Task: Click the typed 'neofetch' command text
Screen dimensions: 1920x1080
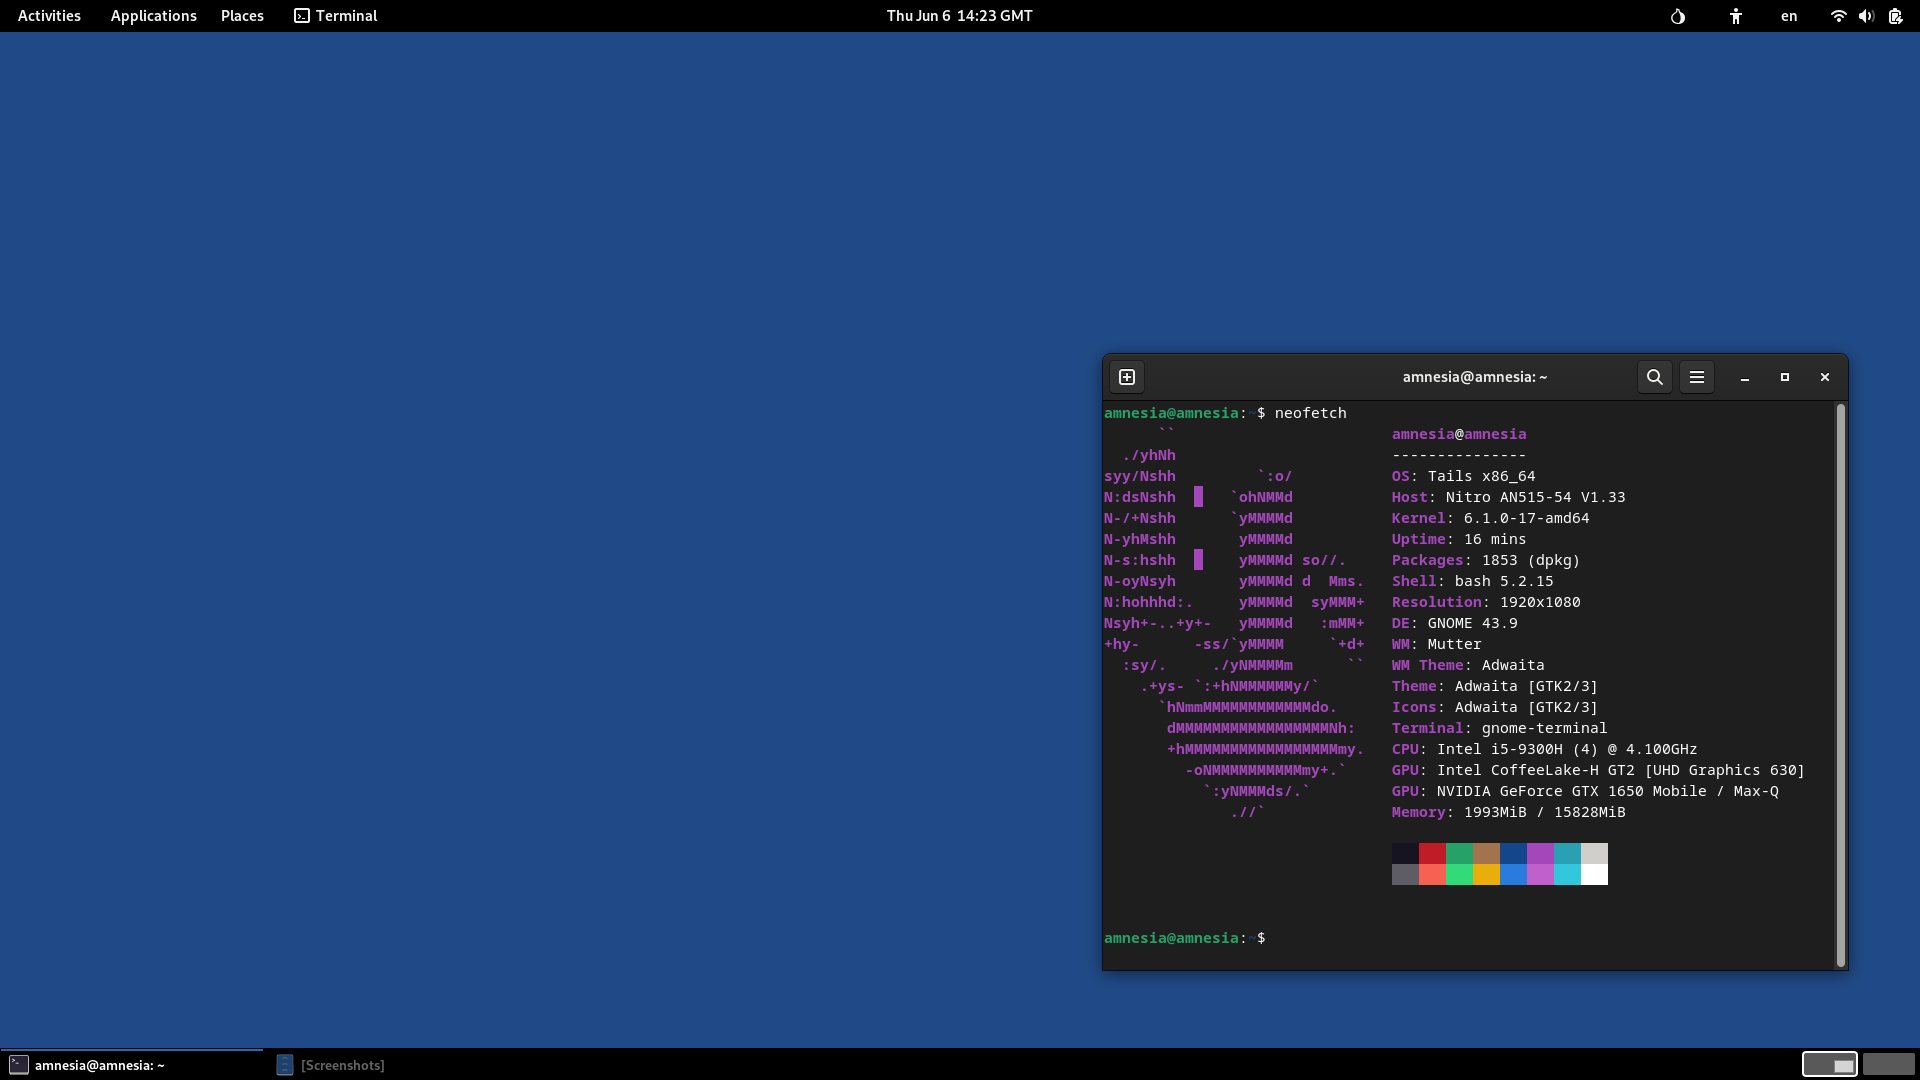Action: point(1310,413)
